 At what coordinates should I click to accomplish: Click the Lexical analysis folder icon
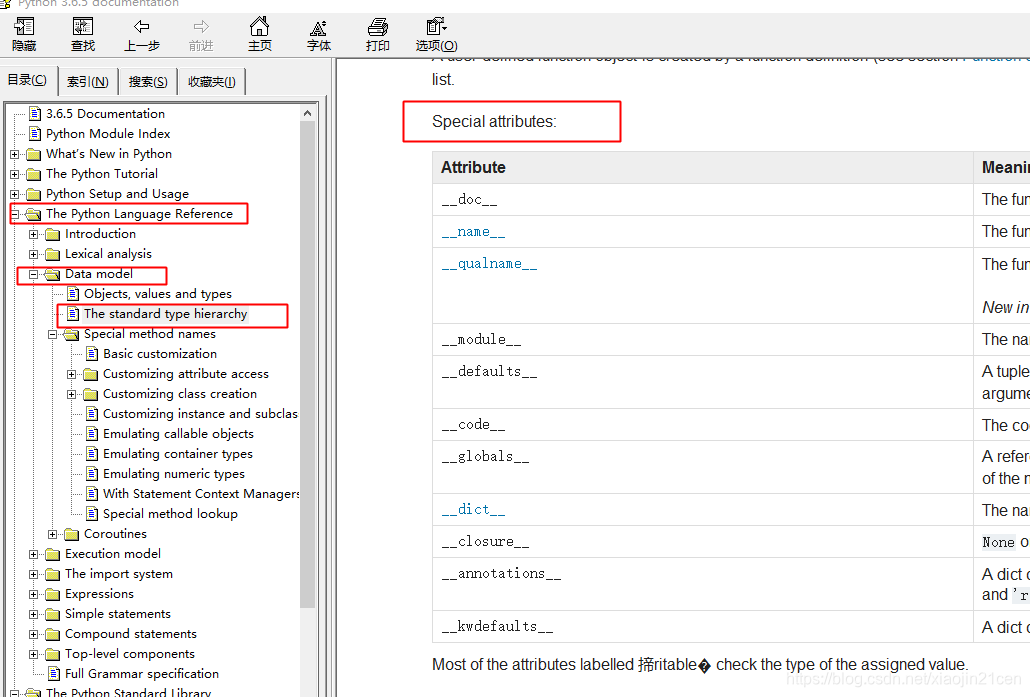pos(53,254)
